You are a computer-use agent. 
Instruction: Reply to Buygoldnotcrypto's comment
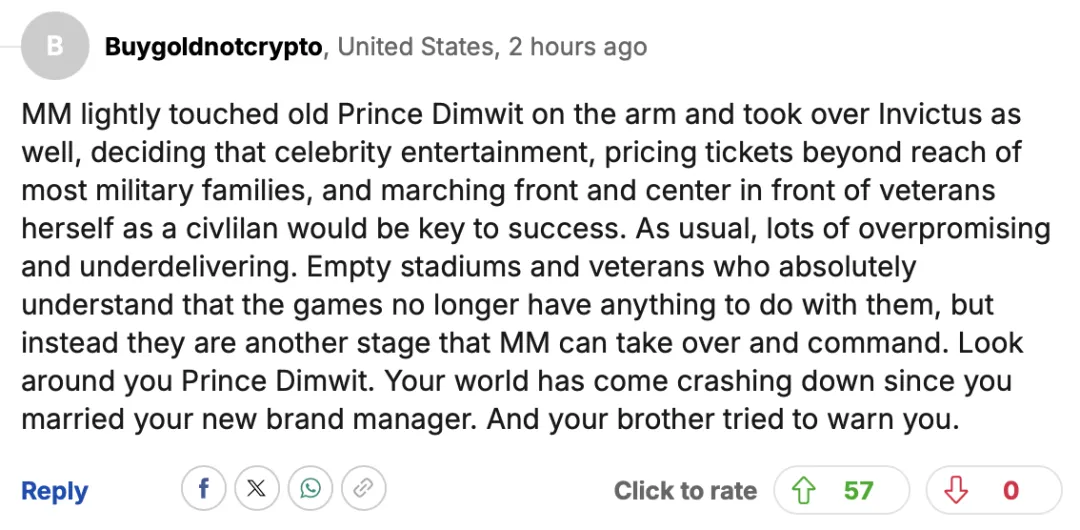[x=54, y=491]
